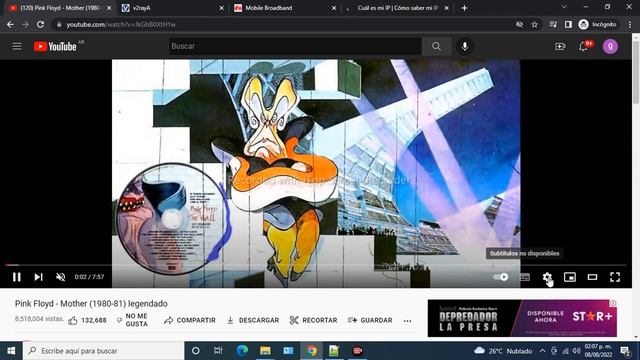Click NO ME GUSTA dislike button
The image size is (640, 360).
(132, 320)
